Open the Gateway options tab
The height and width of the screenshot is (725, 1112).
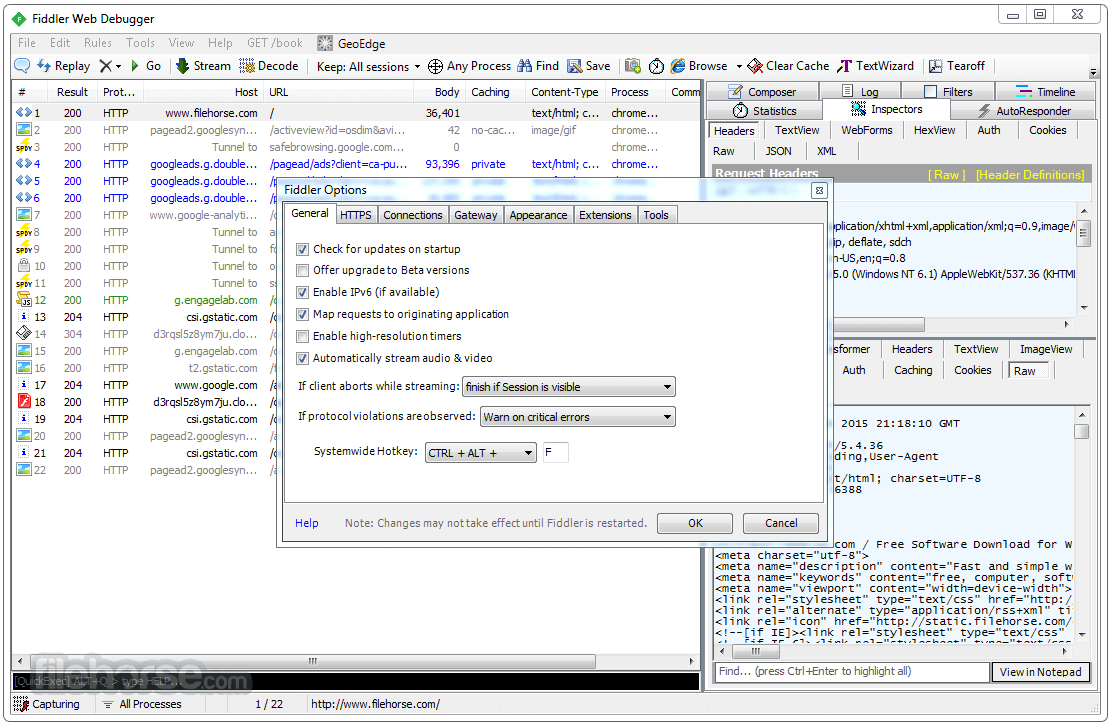pos(475,215)
